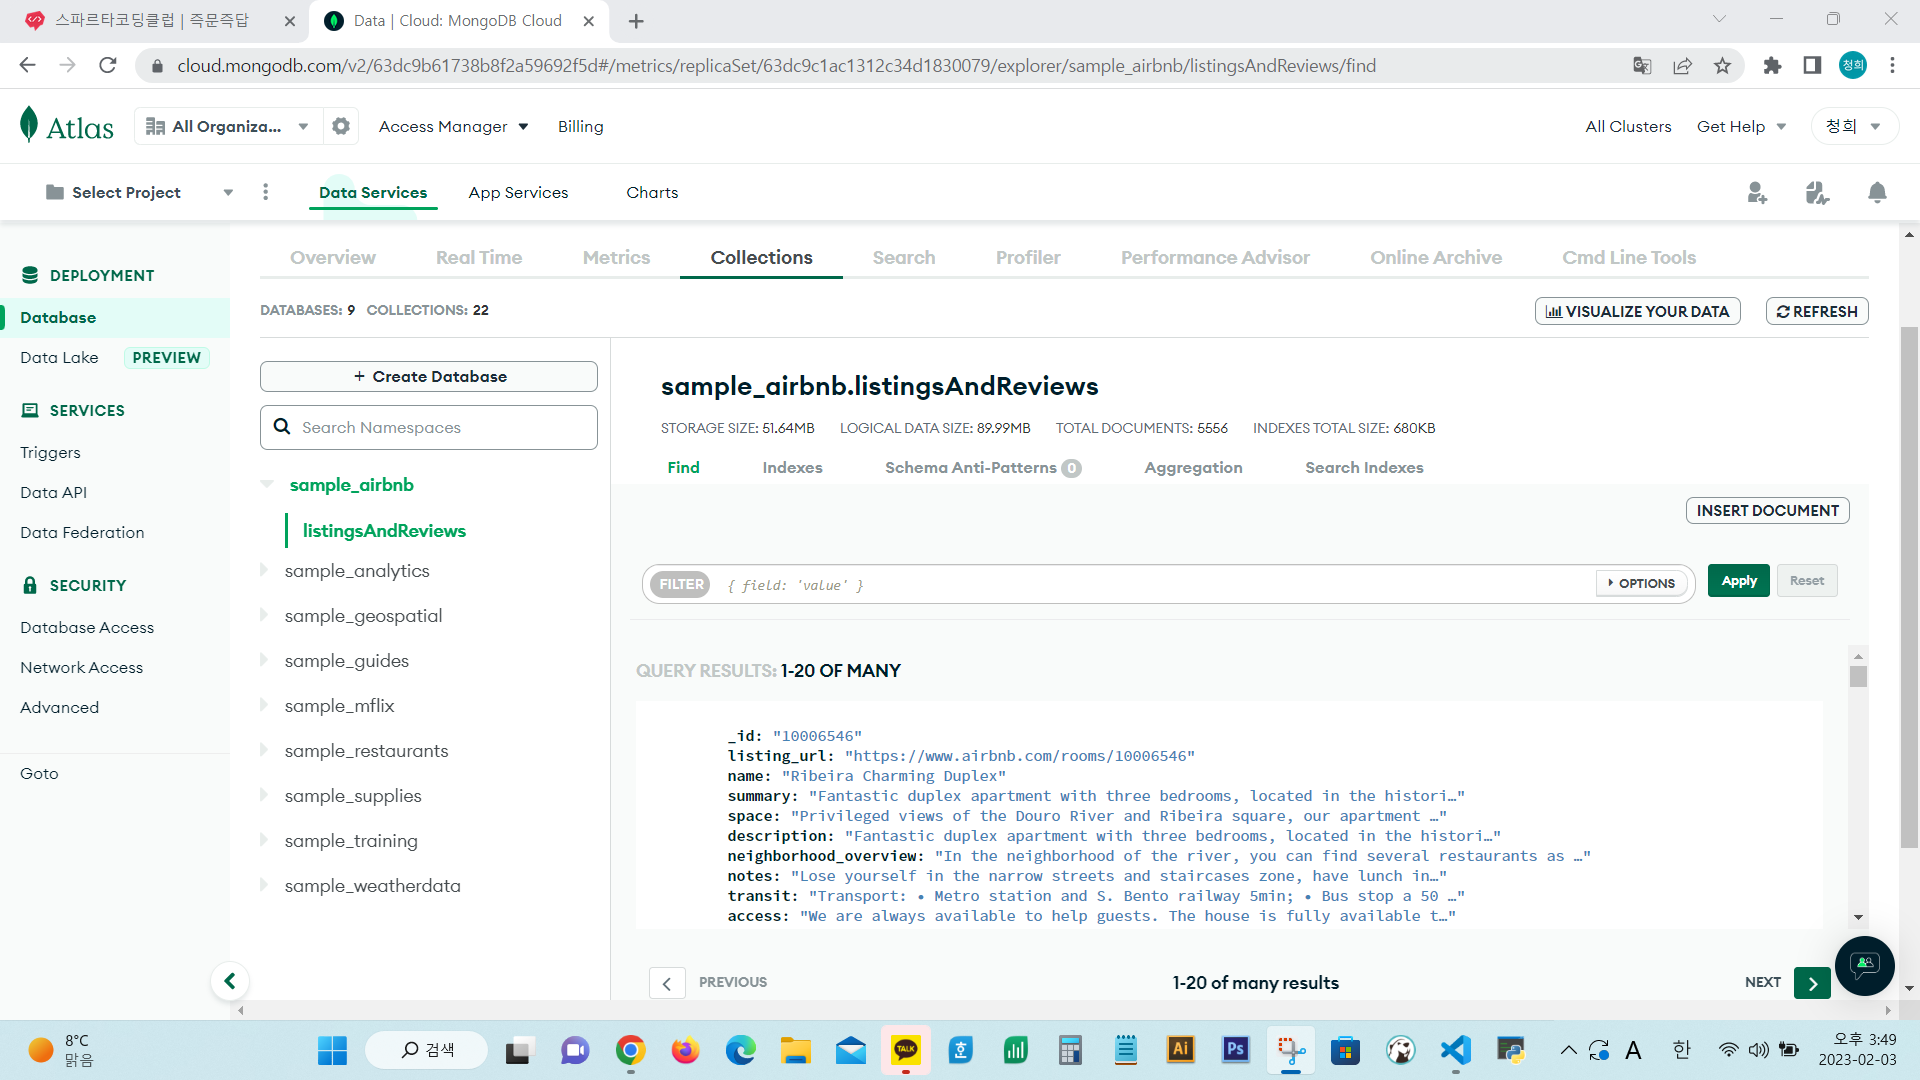Click the translate page icon
Viewport: 1920px width, 1080px height.
point(1642,65)
